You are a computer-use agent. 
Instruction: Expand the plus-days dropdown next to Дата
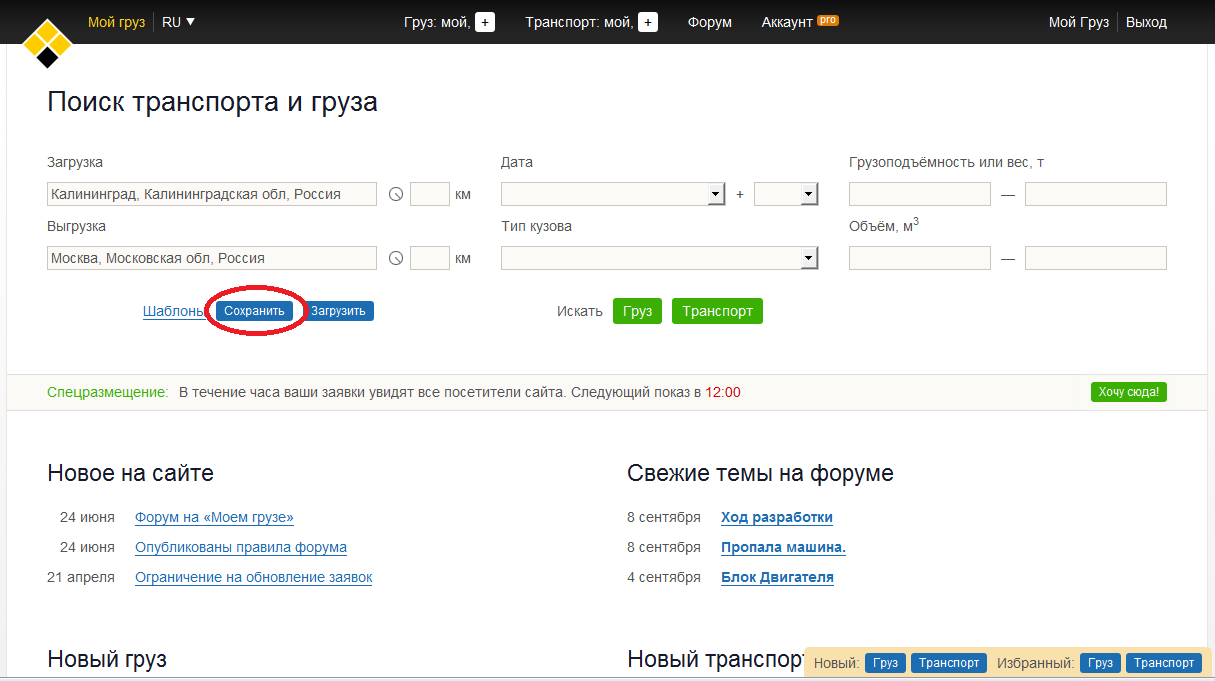click(x=809, y=194)
